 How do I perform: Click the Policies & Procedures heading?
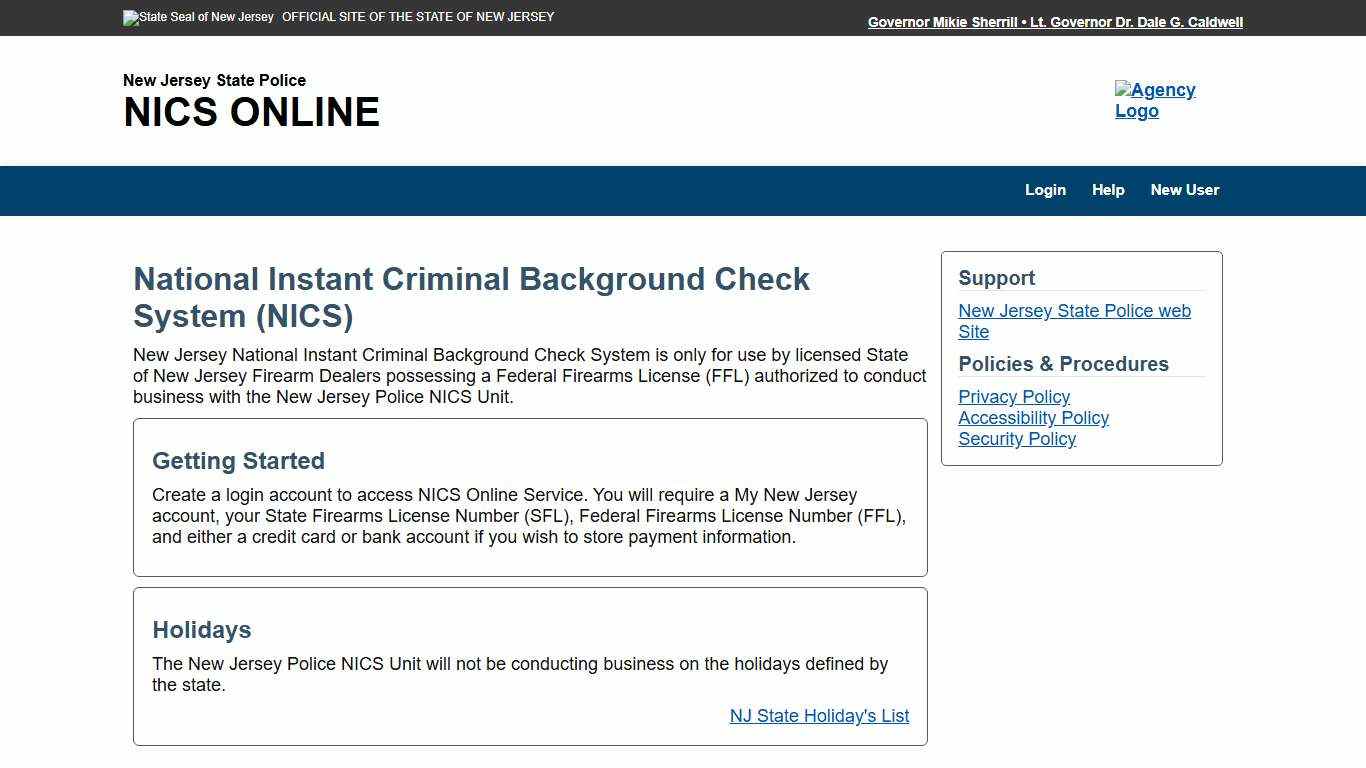1063,364
